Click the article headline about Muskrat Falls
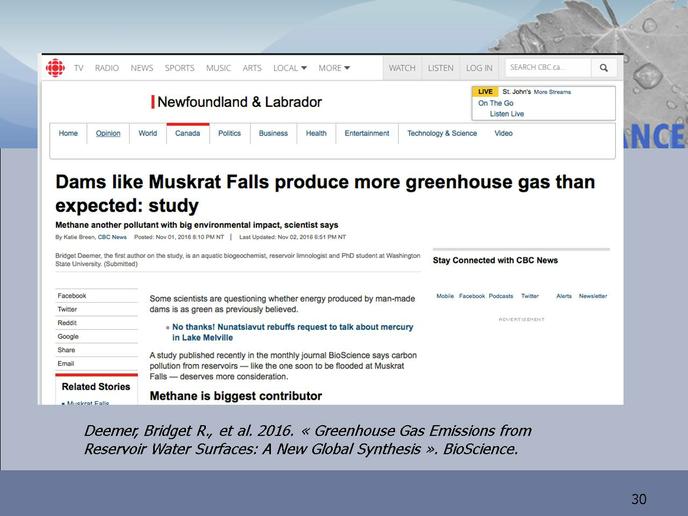This screenshot has height=516, width=688. (325, 194)
